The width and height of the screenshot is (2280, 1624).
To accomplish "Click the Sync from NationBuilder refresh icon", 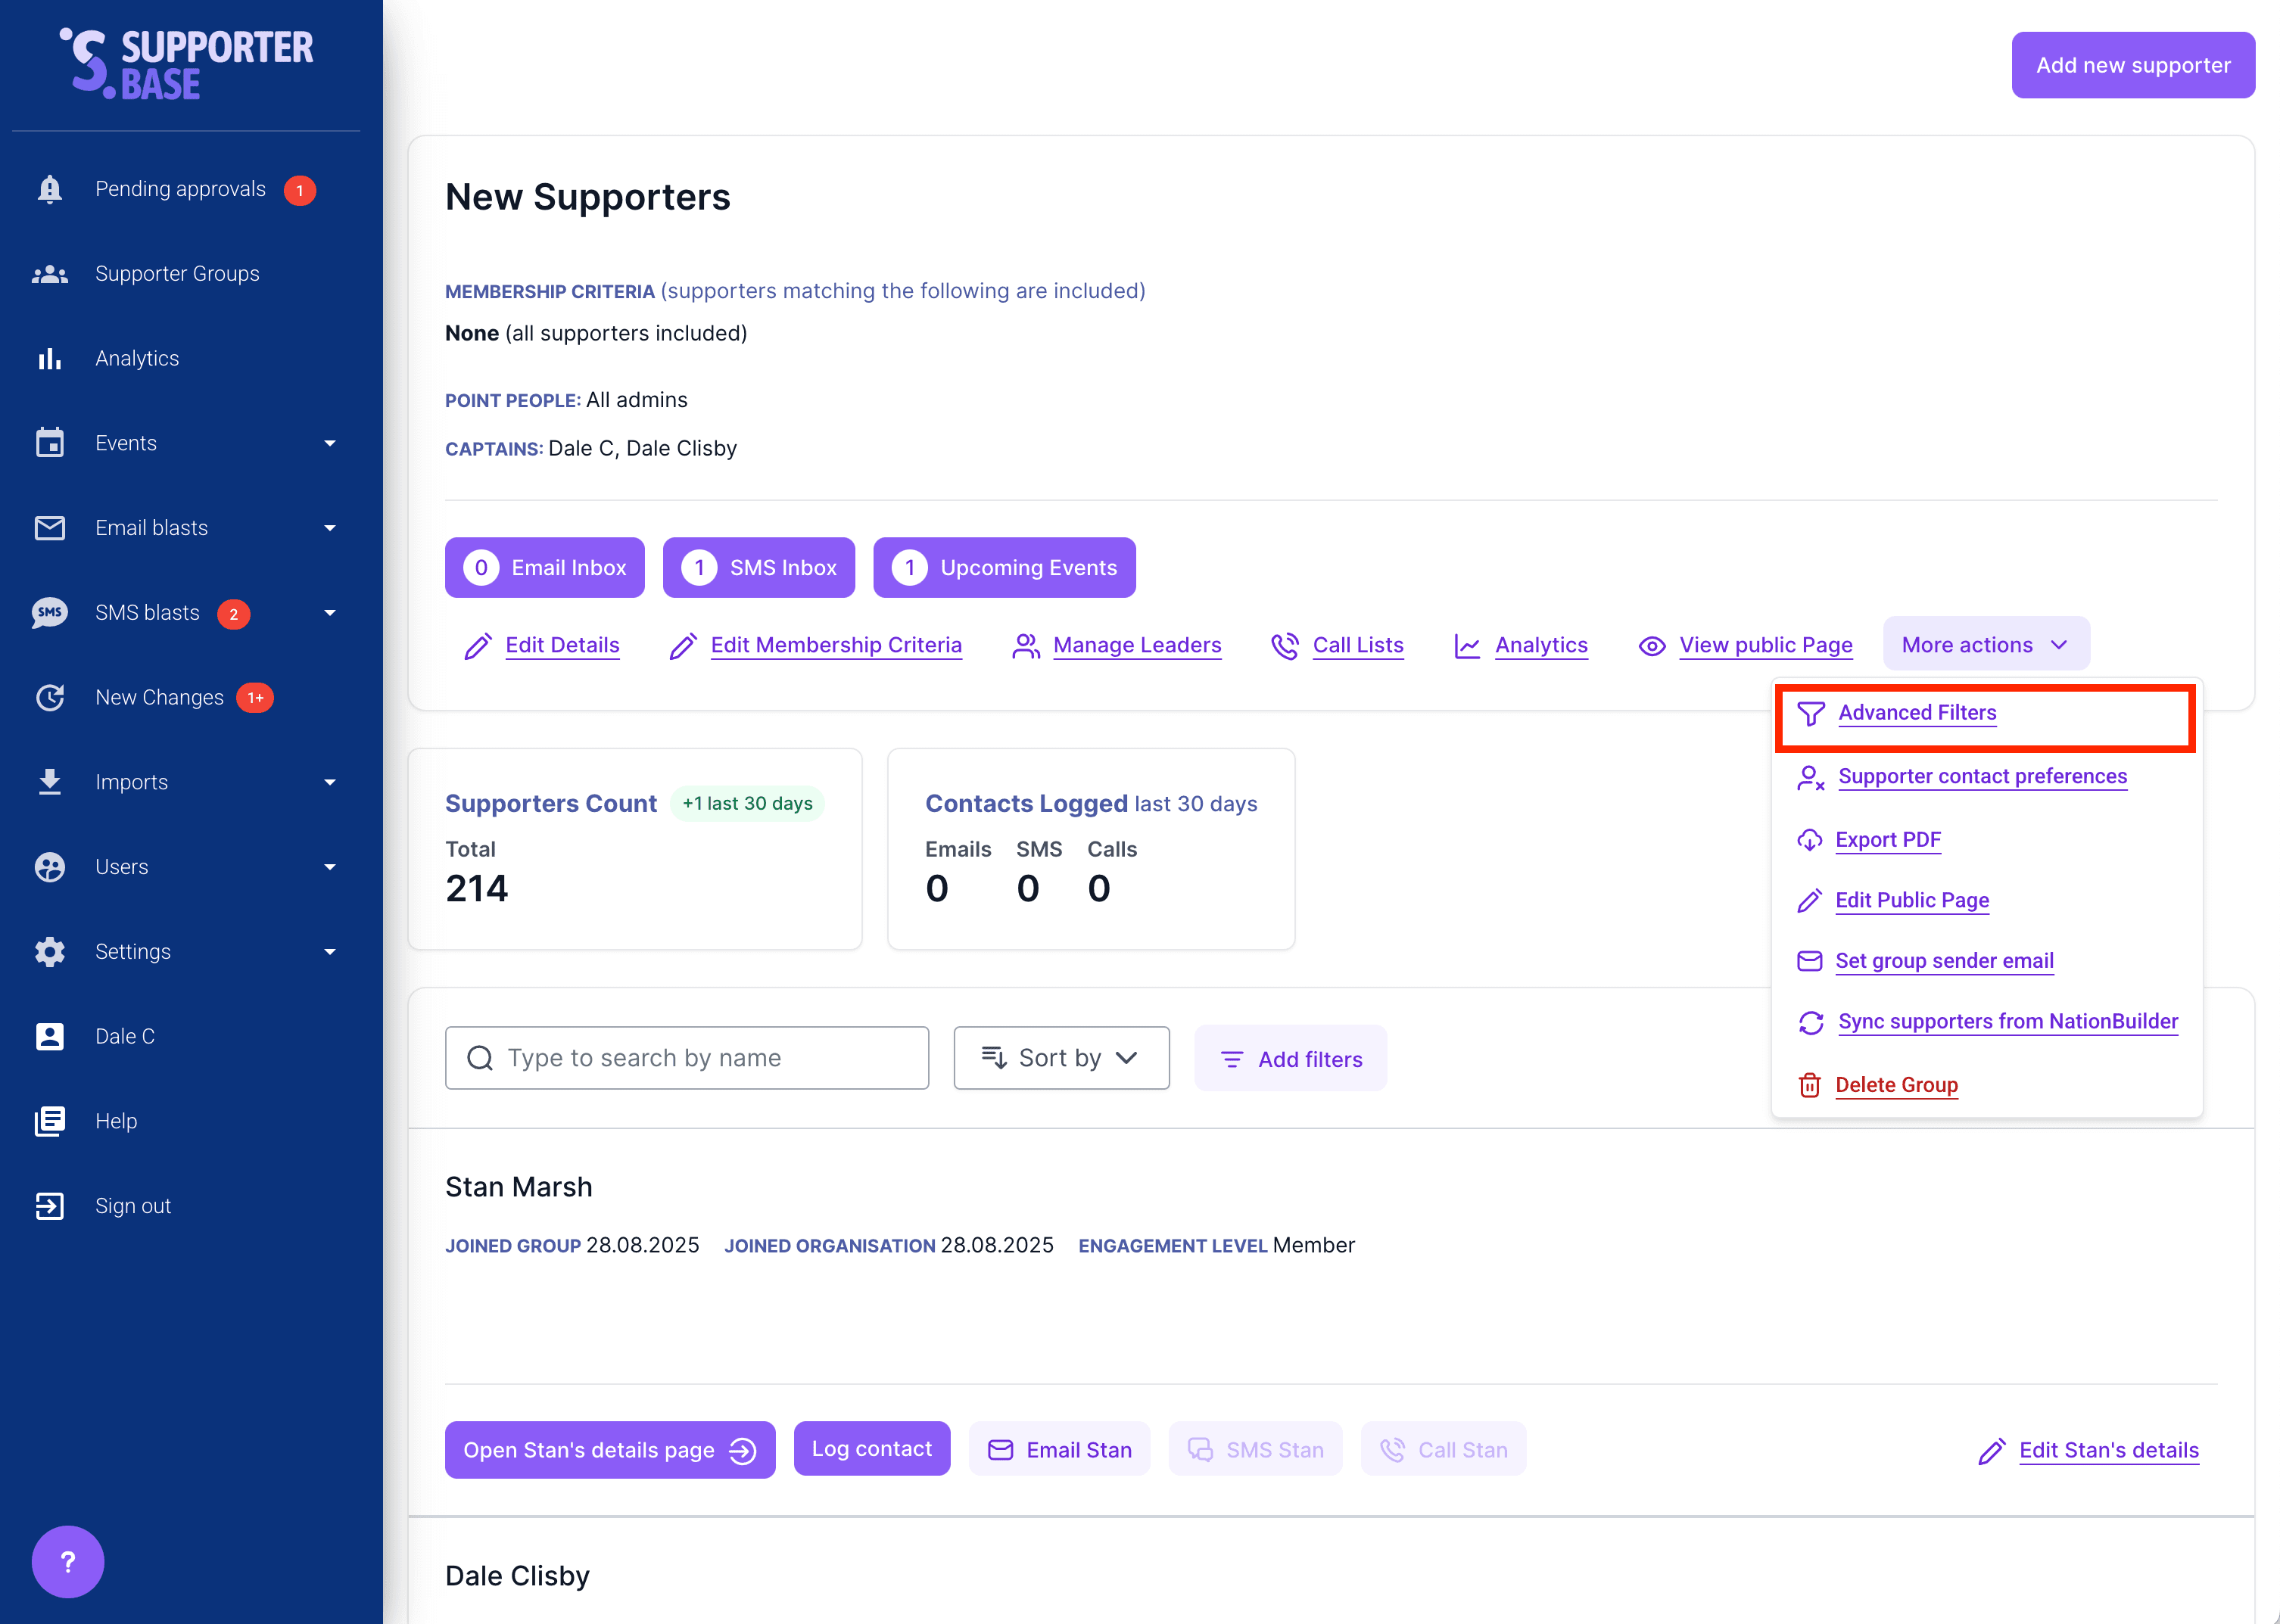I will (1810, 1022).
